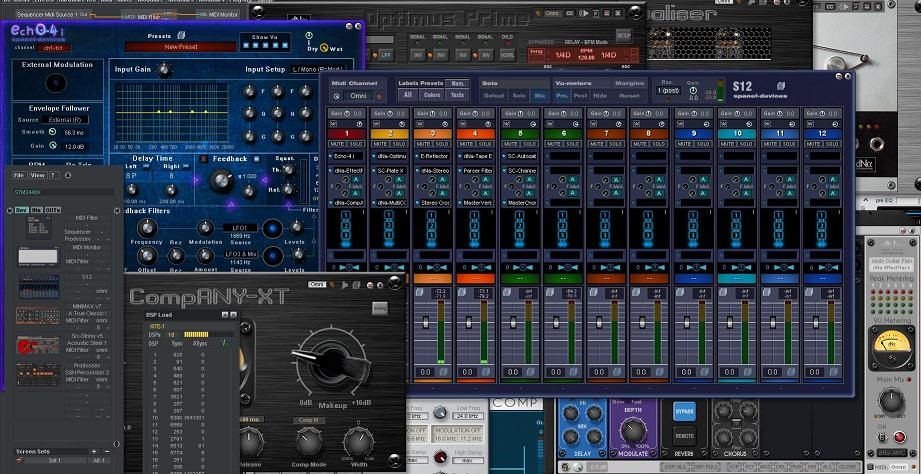Open the SC-Autopat insert slot on channel 5
Viewport: 921px width, 474px height.
pos(523,157)
